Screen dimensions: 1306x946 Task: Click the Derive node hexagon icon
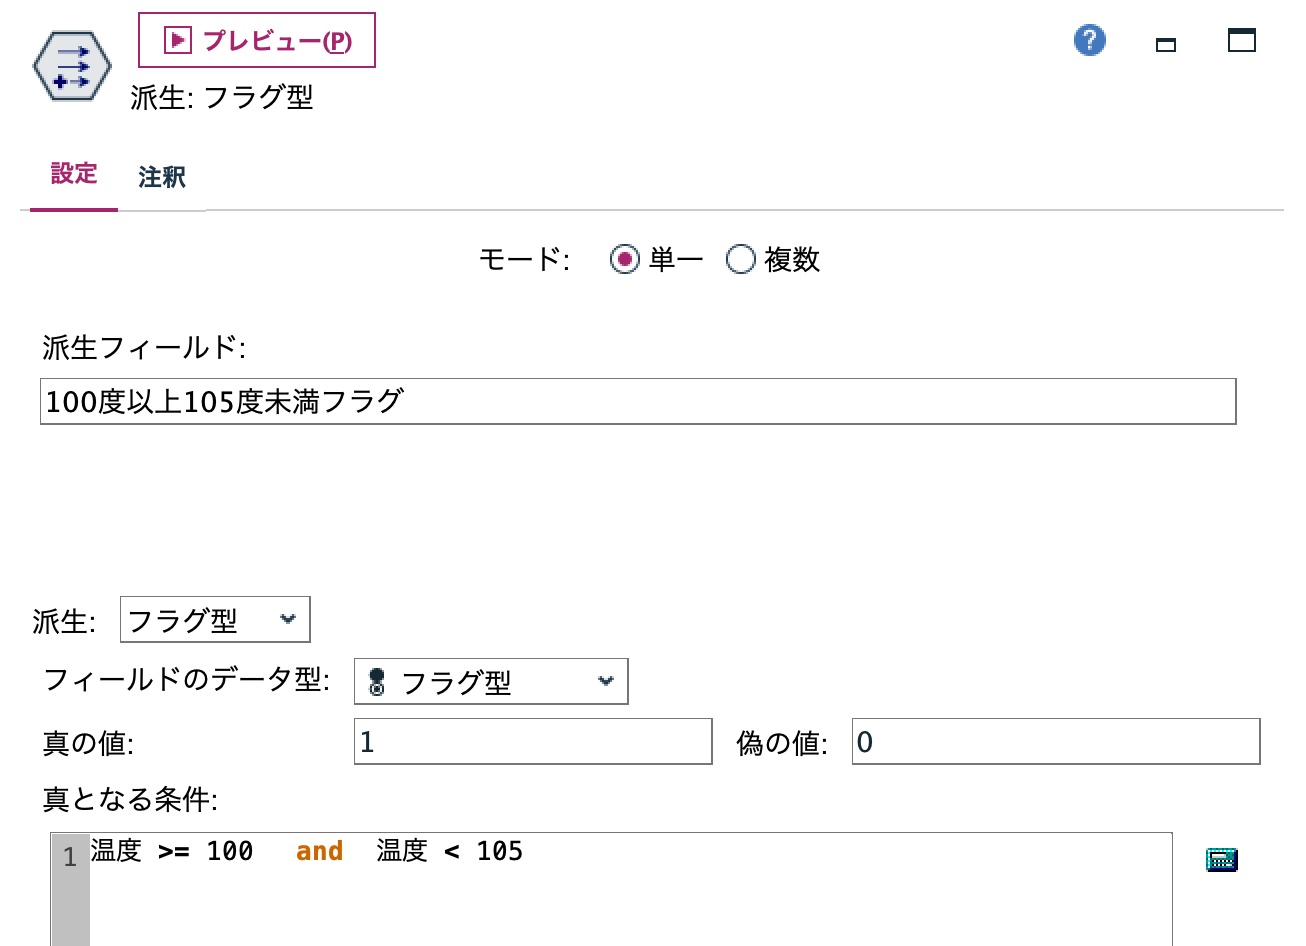tap(71, 65)
